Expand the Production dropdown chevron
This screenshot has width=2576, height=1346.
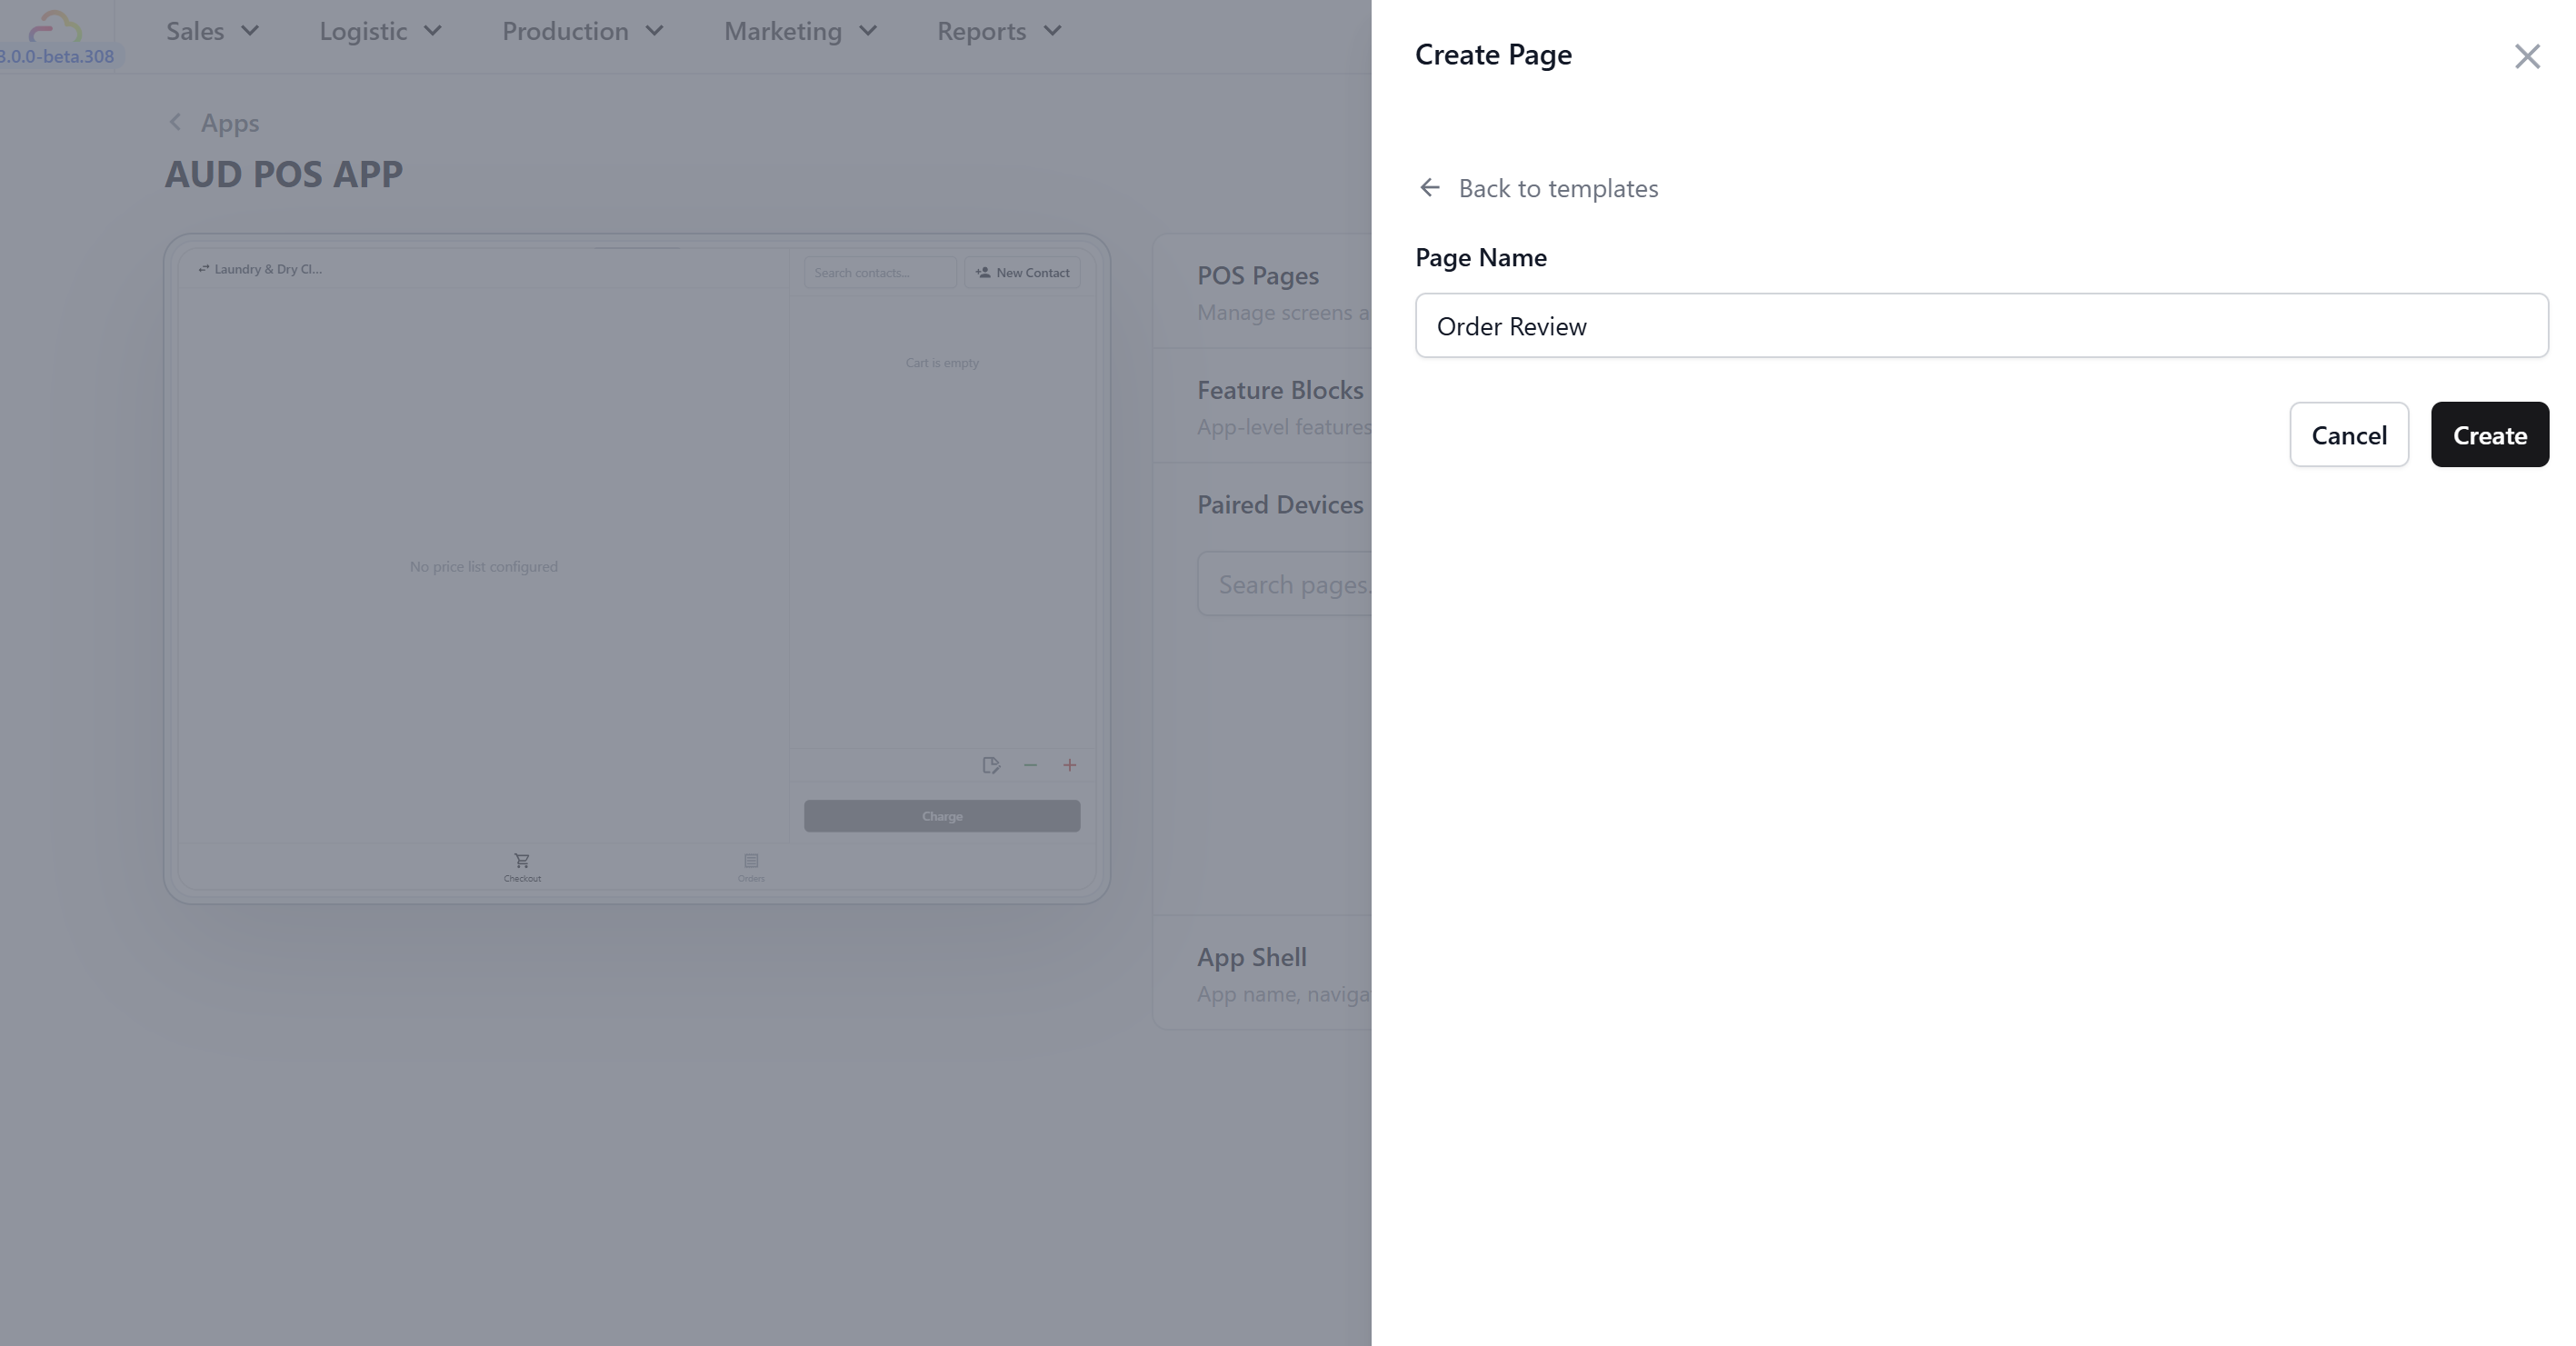click(x=655, y=31)
